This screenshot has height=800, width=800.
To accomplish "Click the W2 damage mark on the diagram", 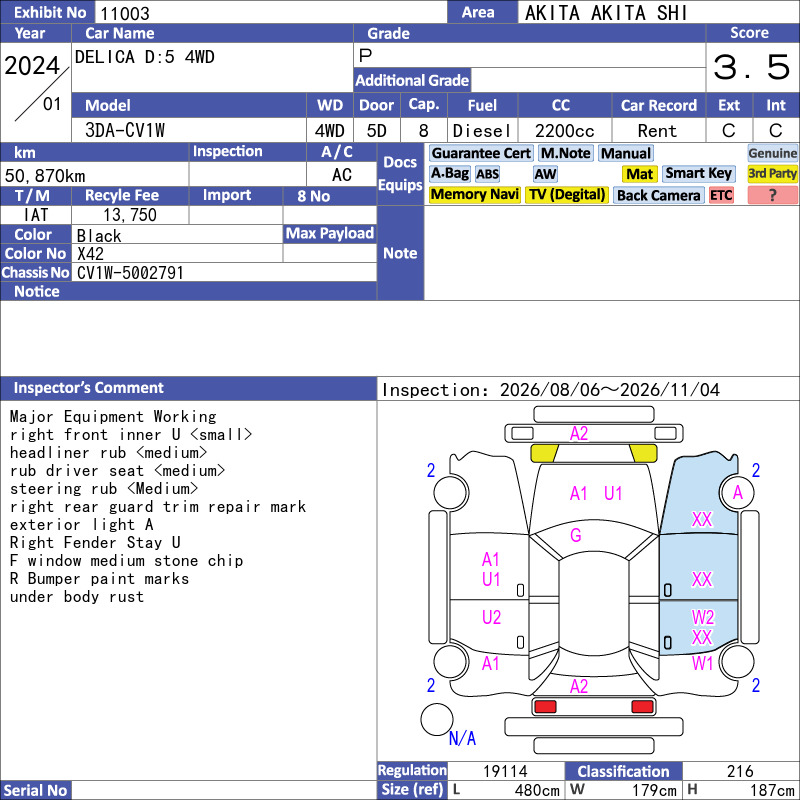I will [703, 617].
